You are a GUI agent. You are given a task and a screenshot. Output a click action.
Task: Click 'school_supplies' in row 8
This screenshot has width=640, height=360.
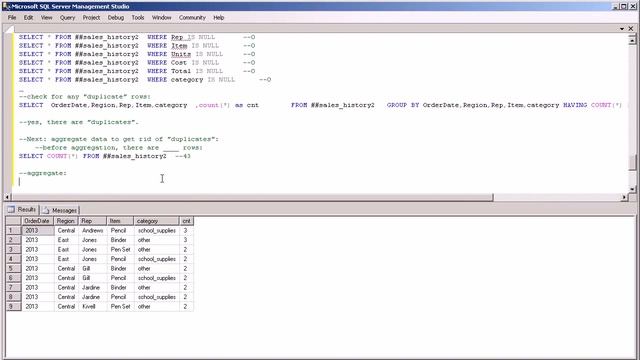(156, 297)
